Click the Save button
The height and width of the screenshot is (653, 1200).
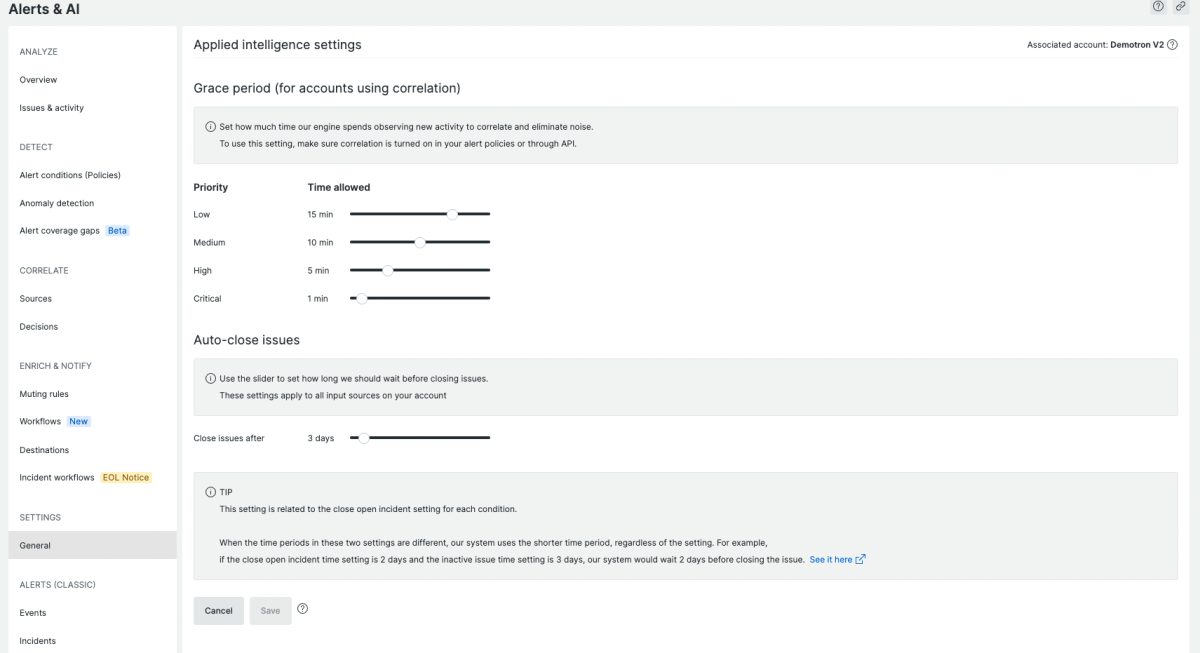tap(270, 611)
